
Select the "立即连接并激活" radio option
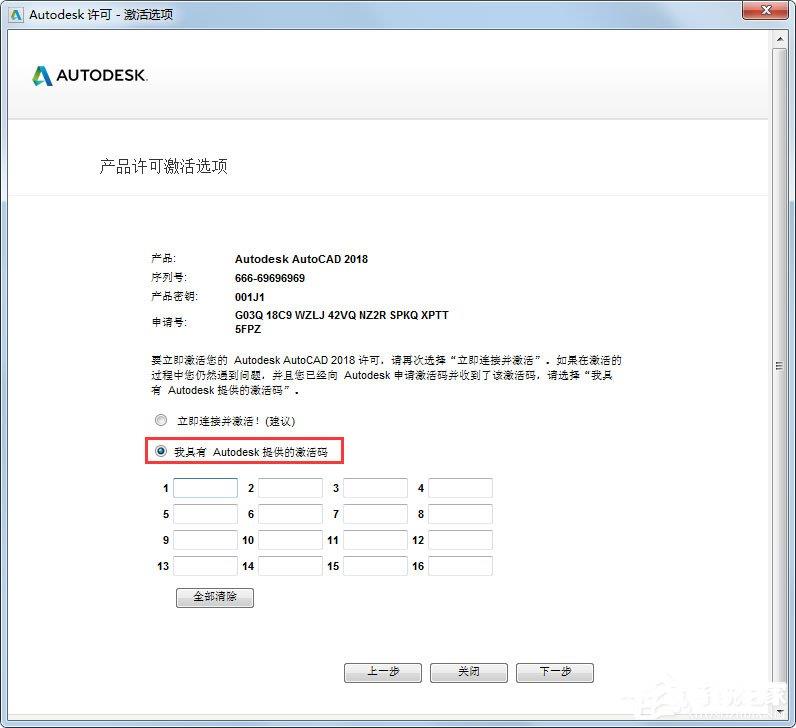click(161, 420)
